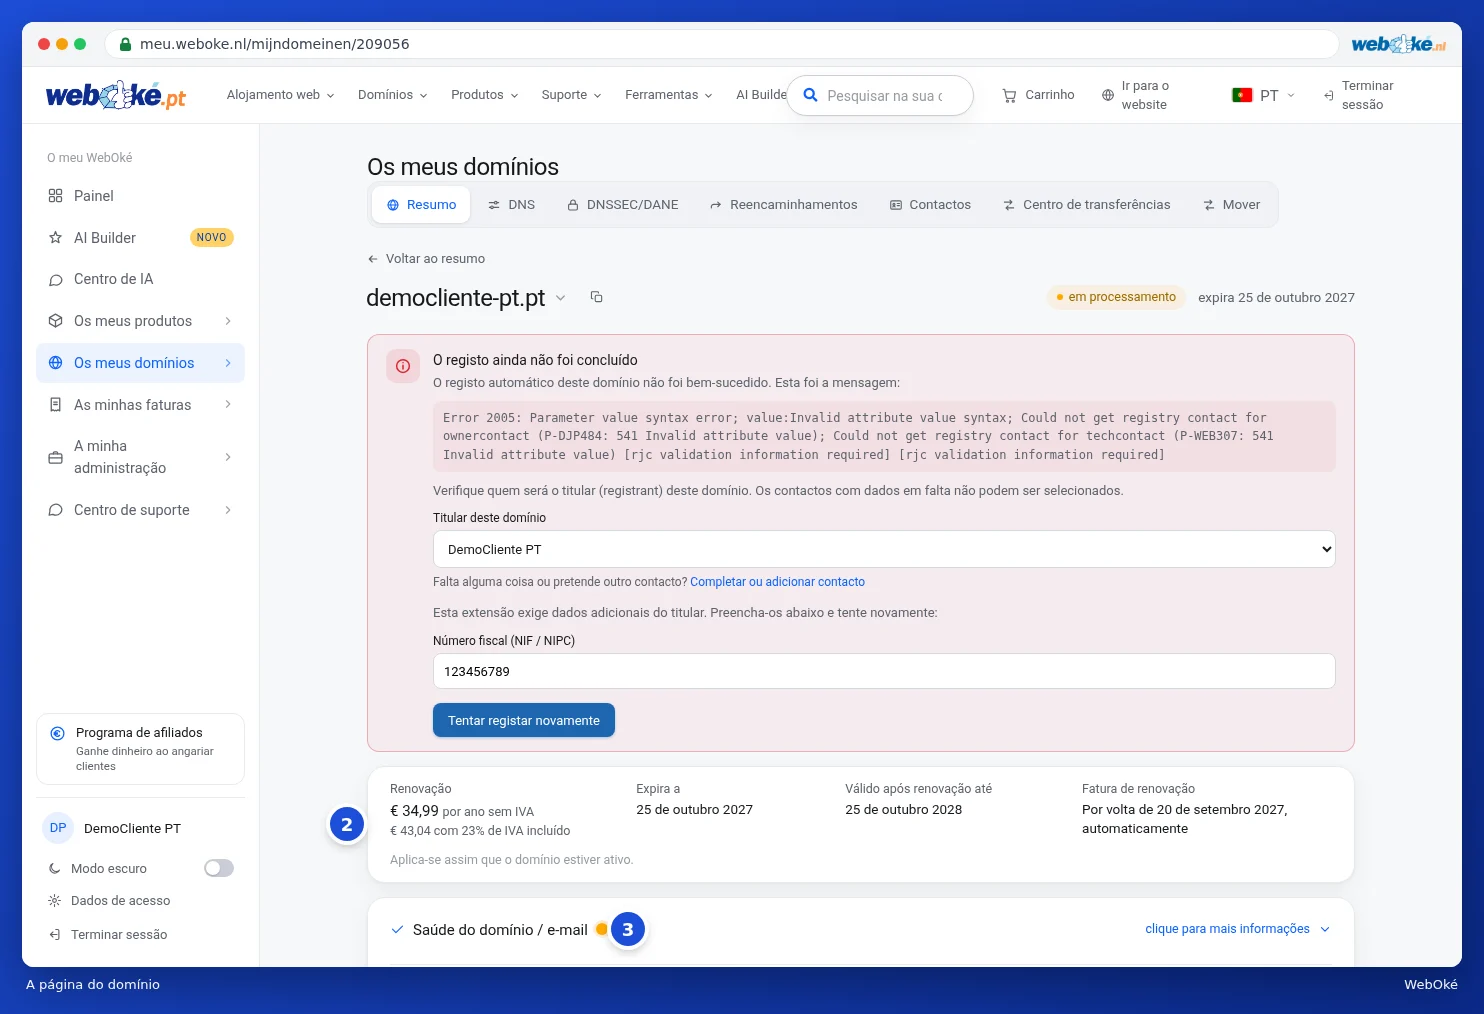
Task: Open the Carrinho shopping cart
Action: coord(1038,95)
